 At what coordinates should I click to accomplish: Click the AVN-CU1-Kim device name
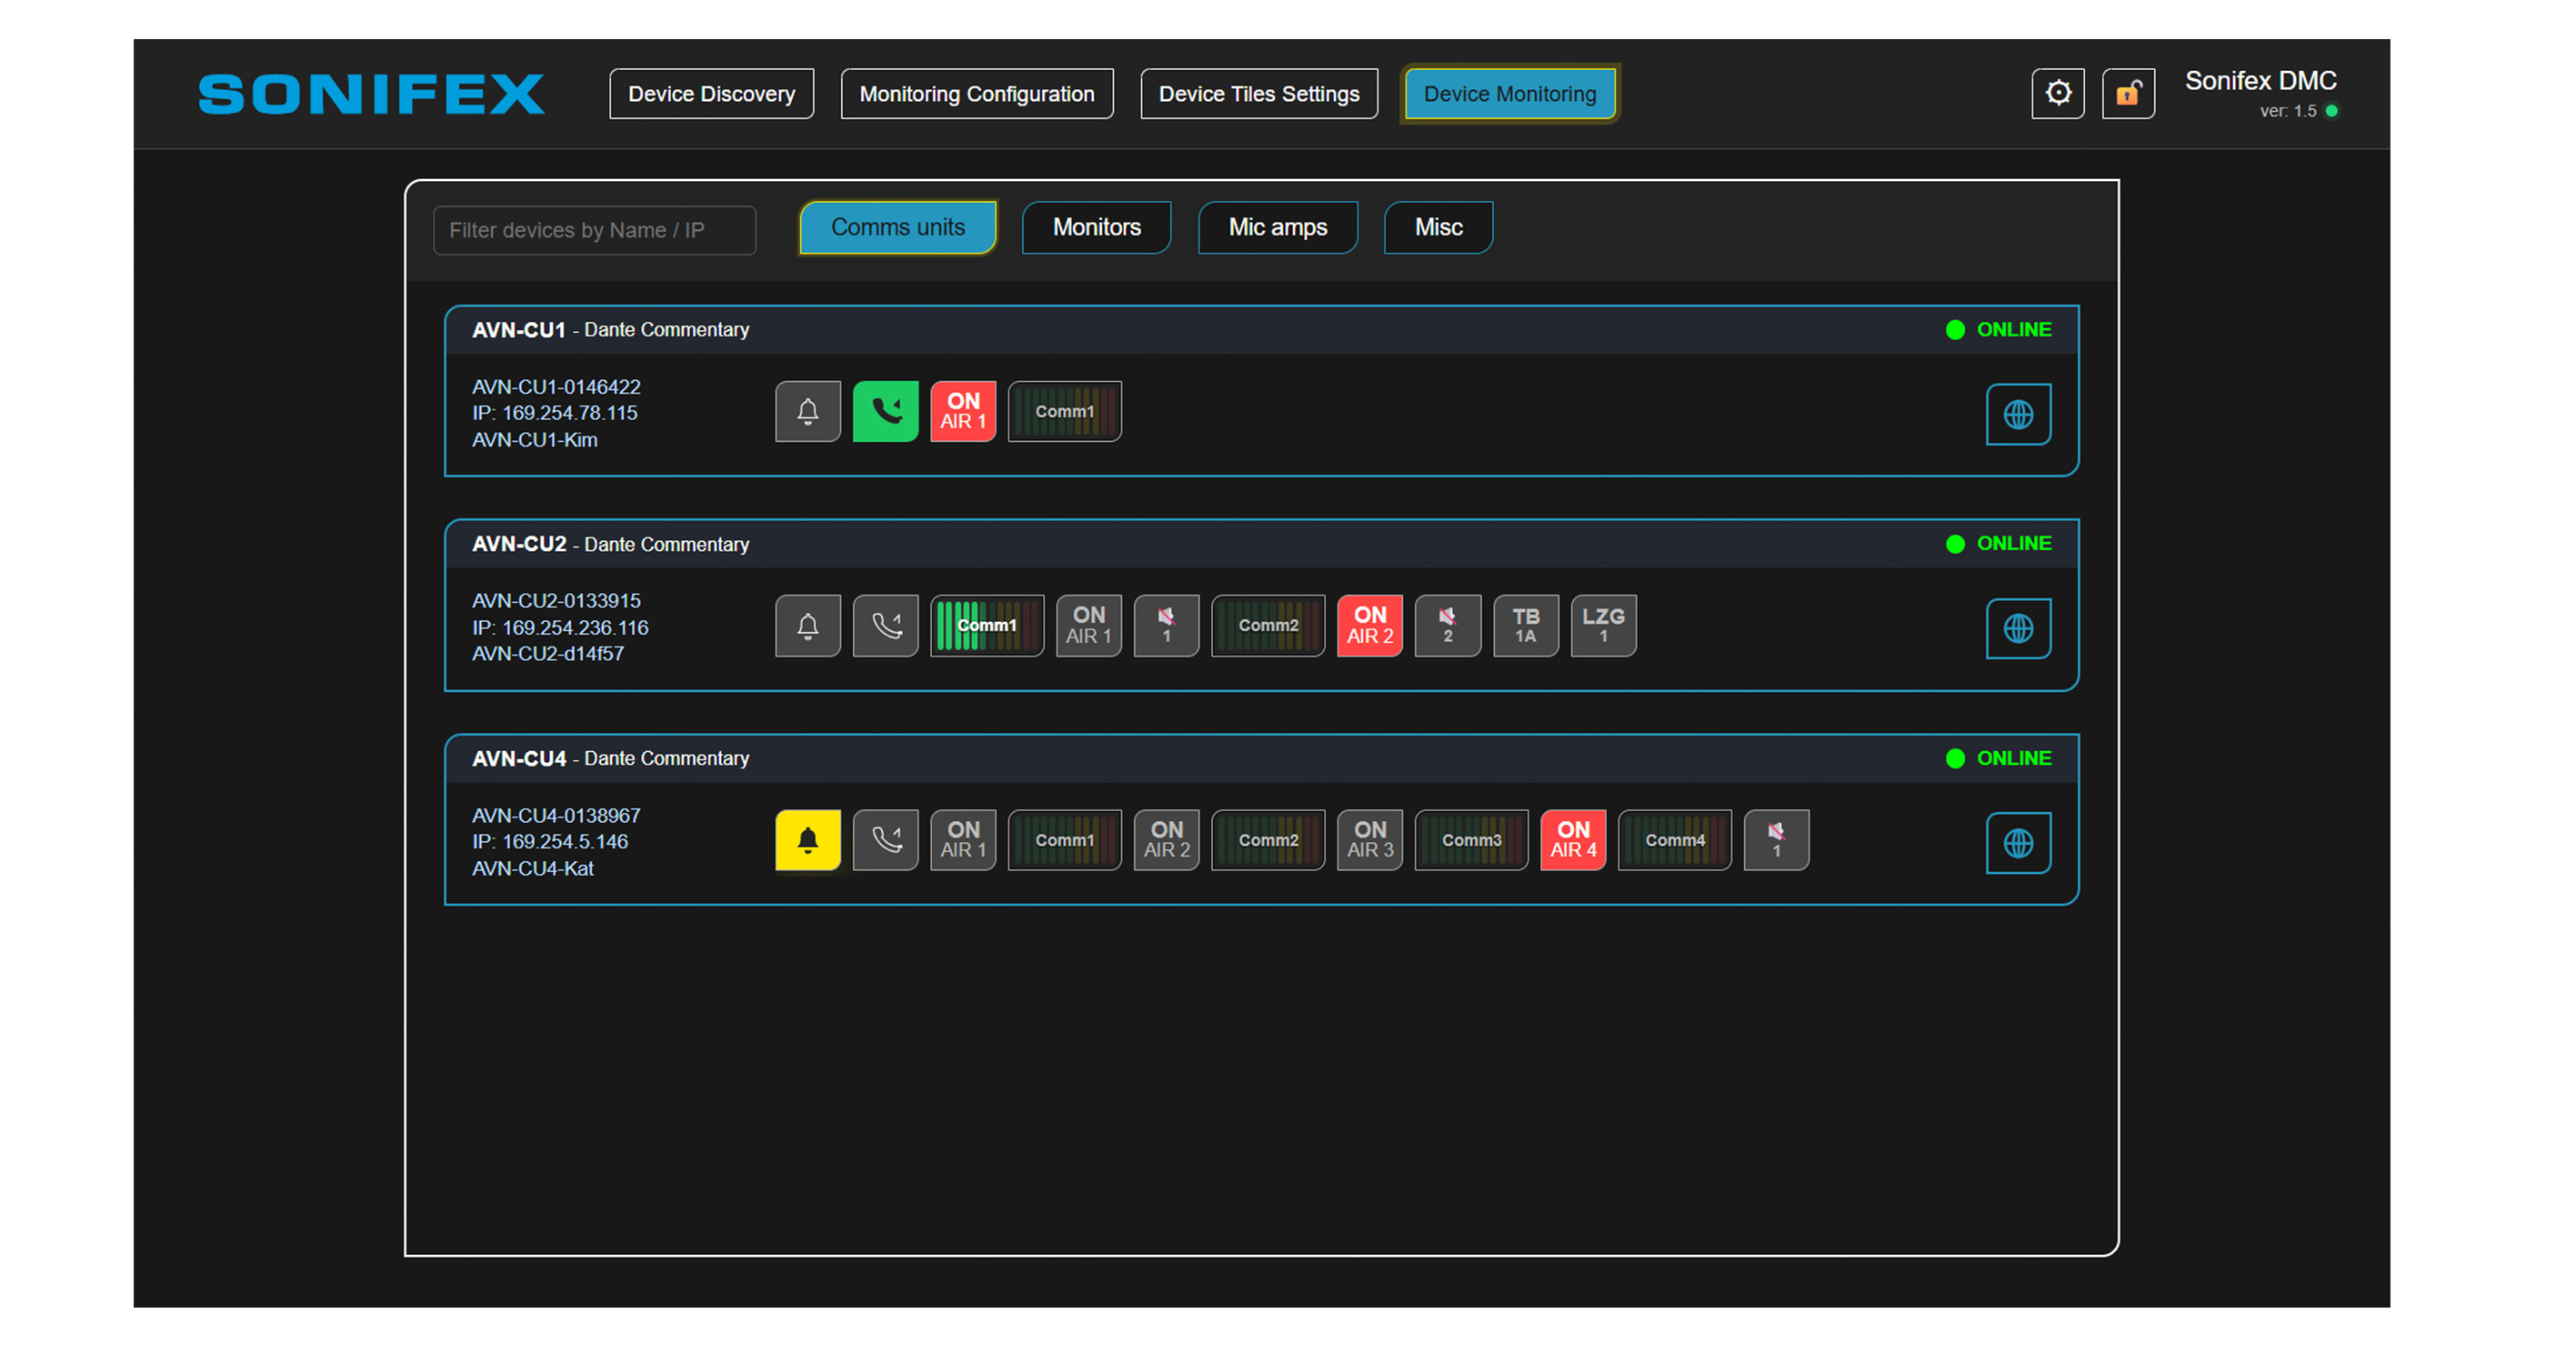click(x=535, y=440)
